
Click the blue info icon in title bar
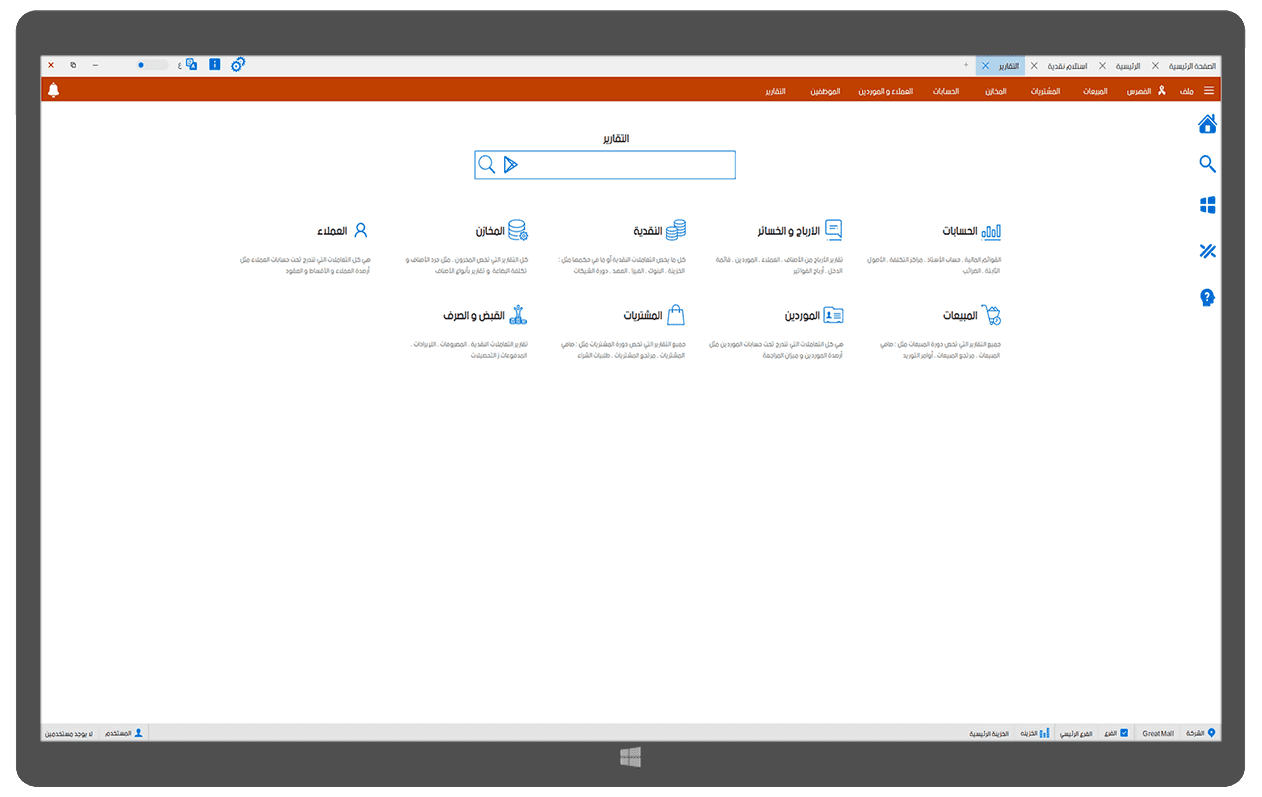click(x=214, y=65)
